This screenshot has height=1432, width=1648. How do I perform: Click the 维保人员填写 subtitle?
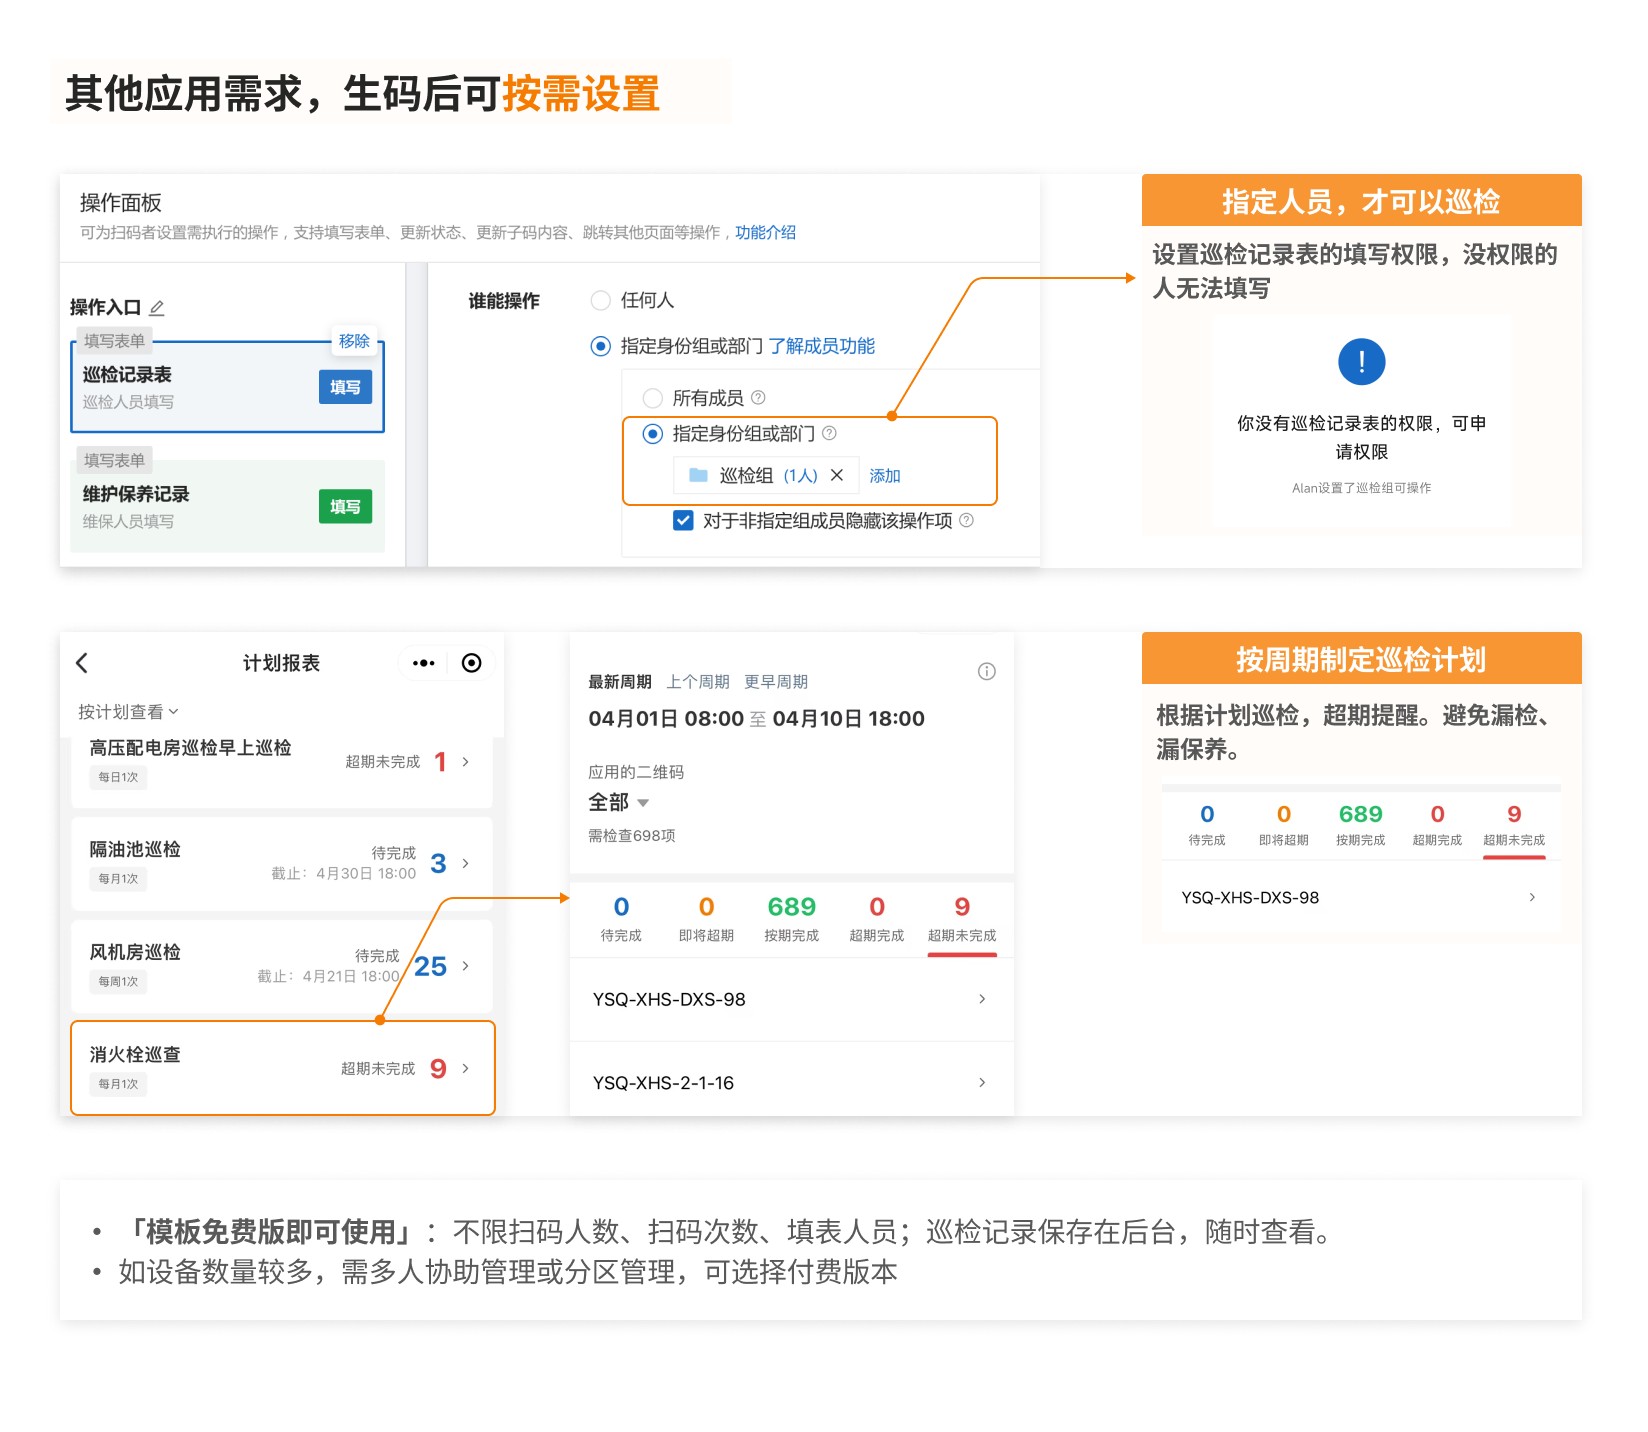pyautogui.click(x=128, y=521)
